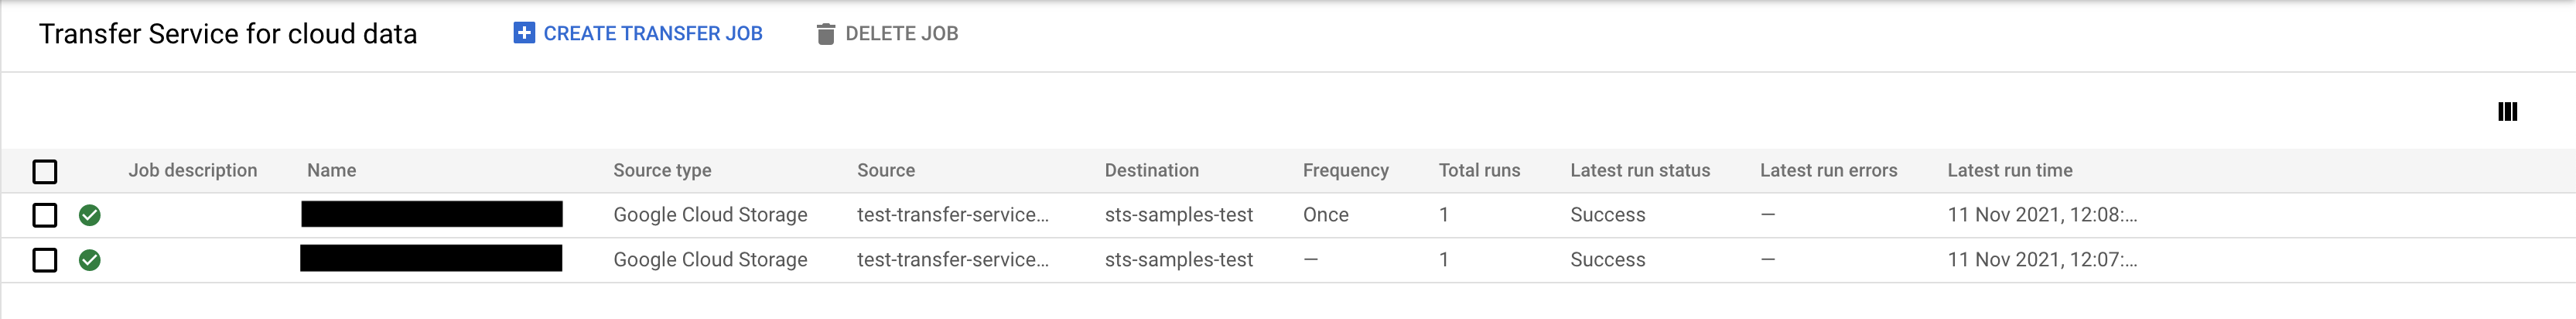
Task: Click the Total runs column header
Action: 1479,170
